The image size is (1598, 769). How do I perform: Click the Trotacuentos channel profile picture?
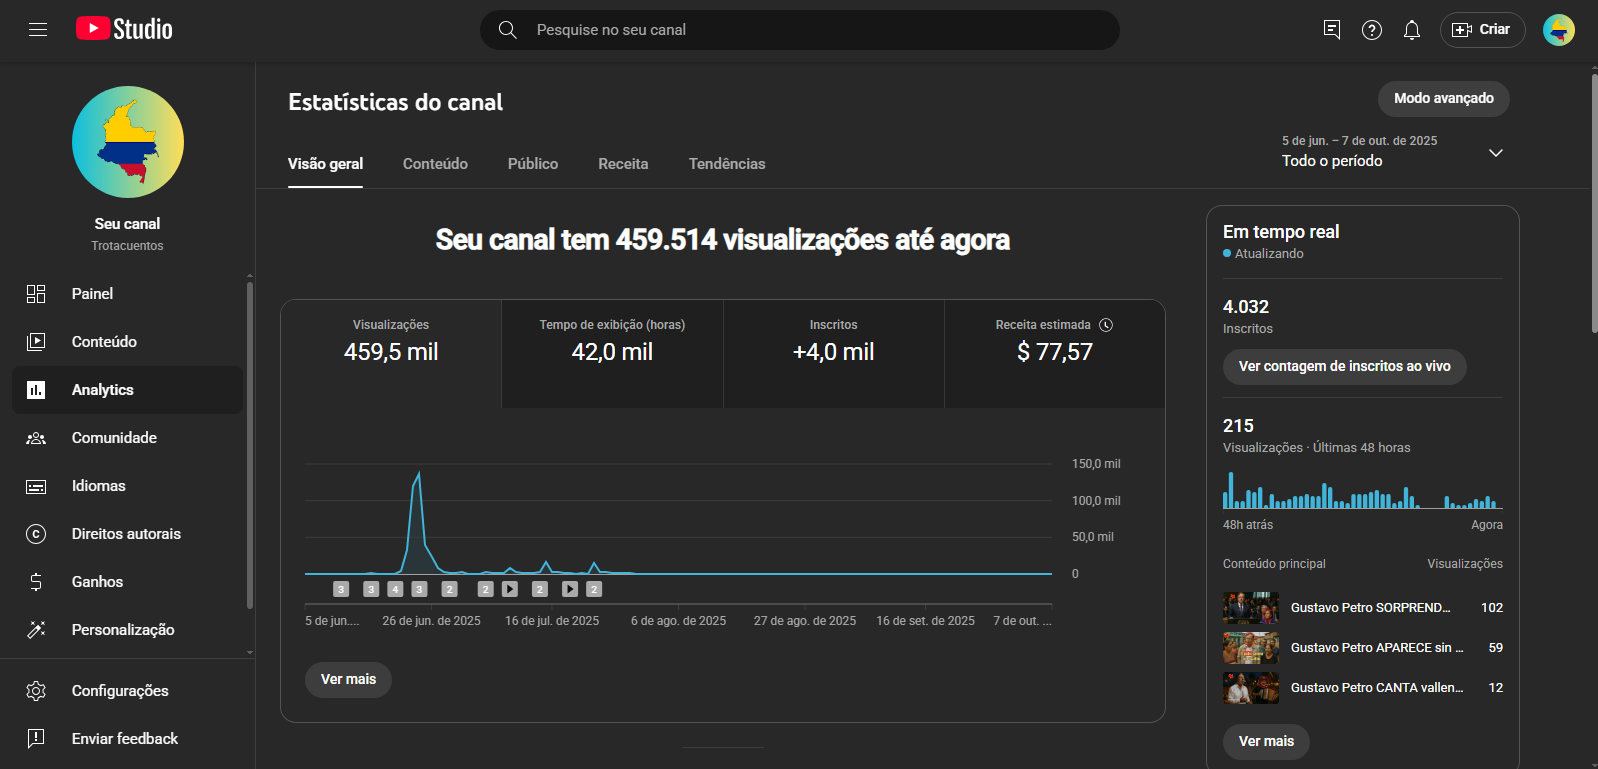(x=128, y=142)
